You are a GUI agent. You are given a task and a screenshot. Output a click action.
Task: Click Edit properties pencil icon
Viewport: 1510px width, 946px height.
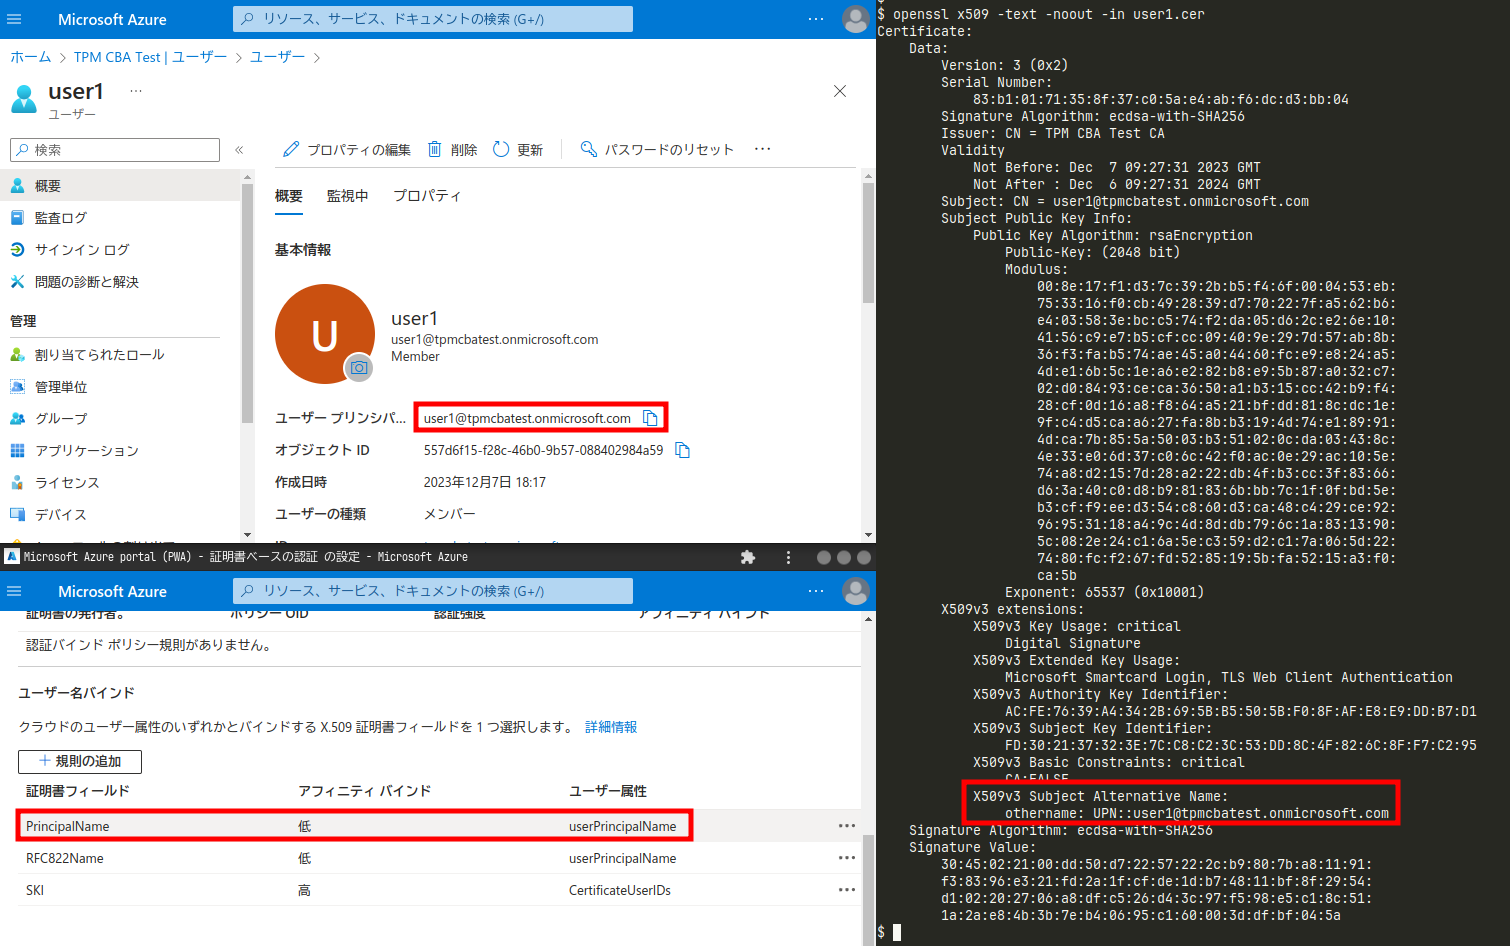tap(291, 149)
